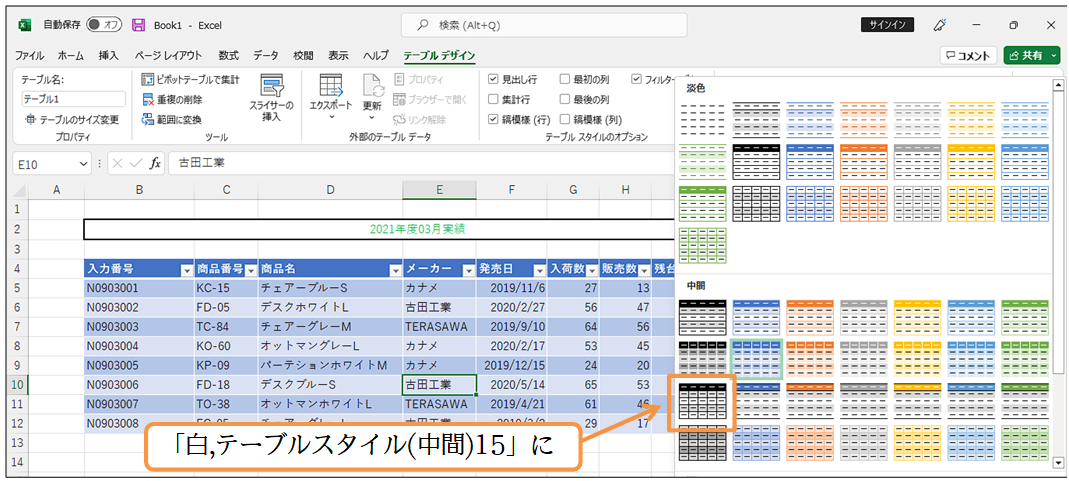
Task: Select the highlighted white medium 15 table style
Action: pos(705,404)
